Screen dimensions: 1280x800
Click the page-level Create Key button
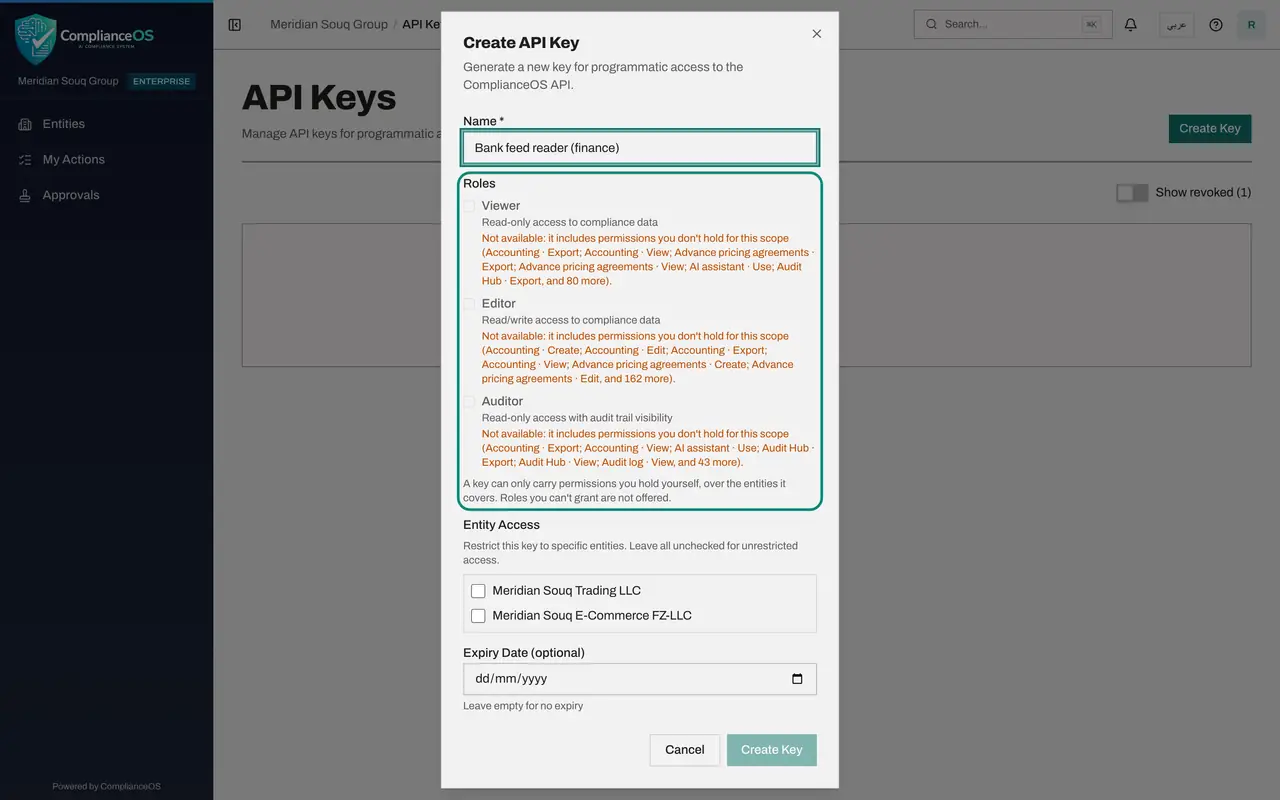(1210, 128)
